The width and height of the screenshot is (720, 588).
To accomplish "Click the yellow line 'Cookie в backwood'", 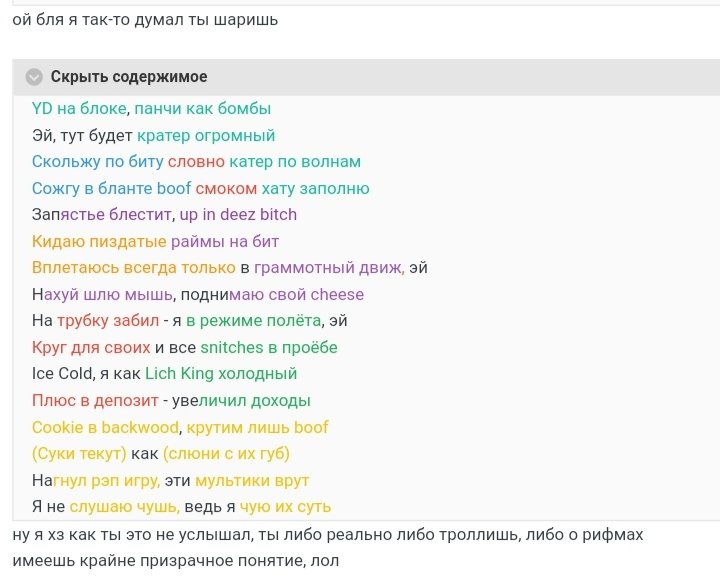I will 180,427.
